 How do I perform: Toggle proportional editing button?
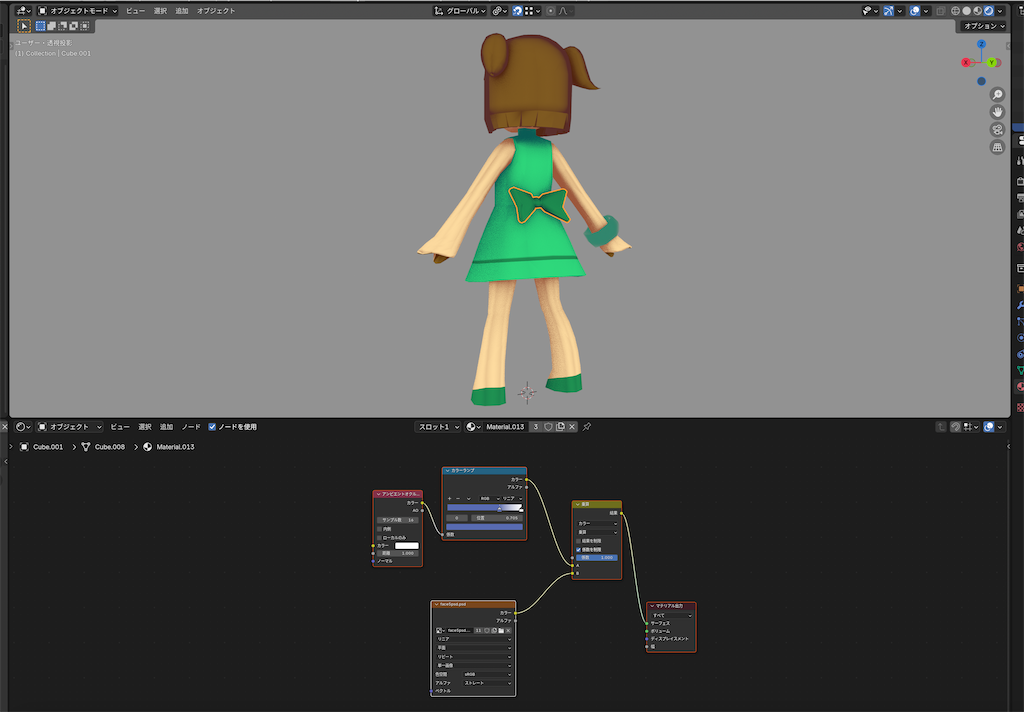551,10
